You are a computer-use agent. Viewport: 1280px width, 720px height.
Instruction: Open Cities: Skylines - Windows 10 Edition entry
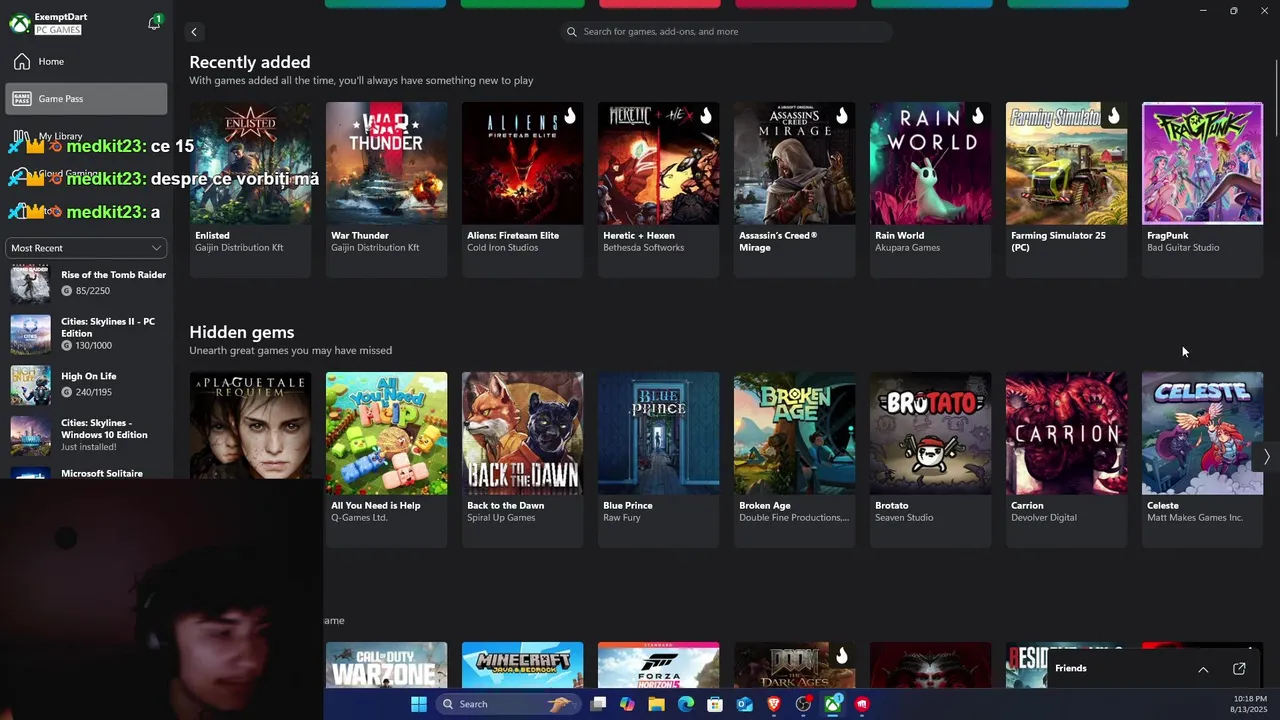(88, 435)
